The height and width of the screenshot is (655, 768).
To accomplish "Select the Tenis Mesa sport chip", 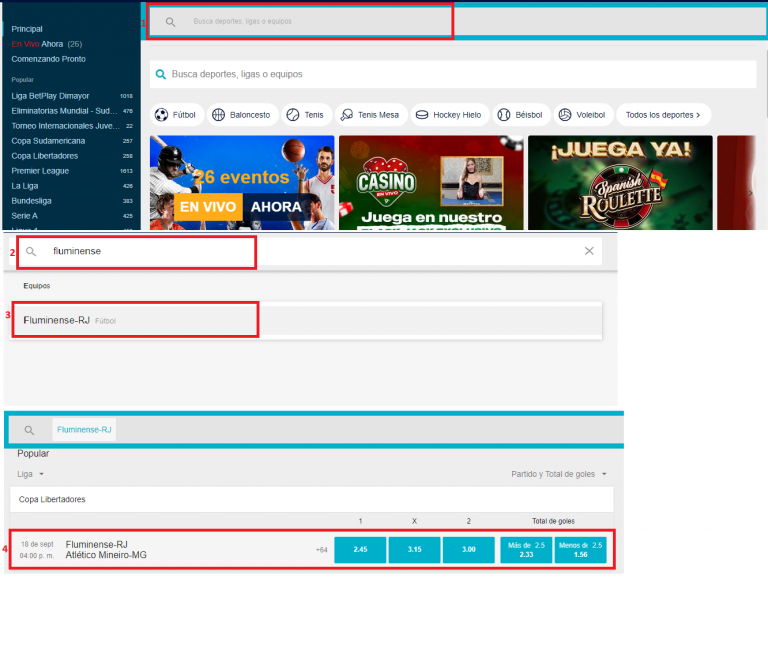I will [x=371, y=115].
